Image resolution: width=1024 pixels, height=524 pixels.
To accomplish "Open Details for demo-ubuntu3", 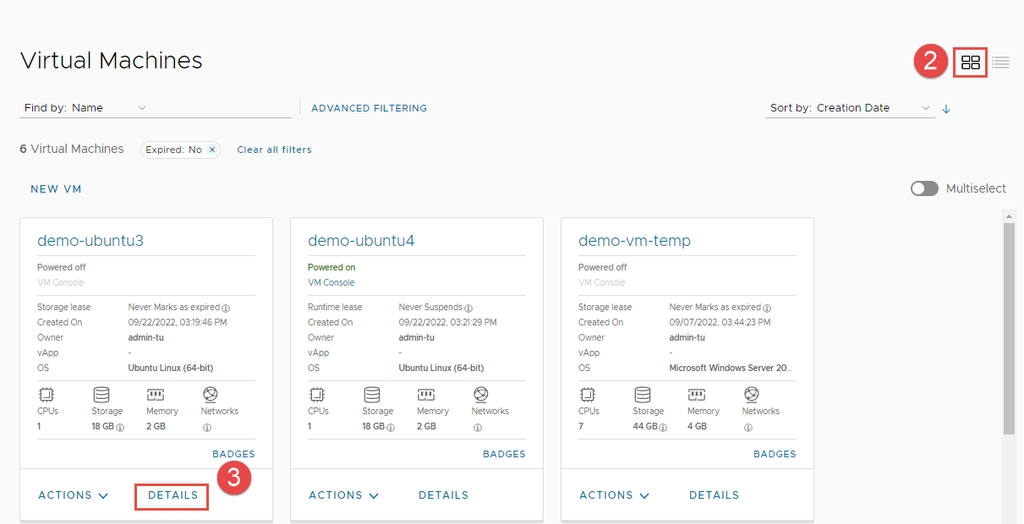I will 172,495.
